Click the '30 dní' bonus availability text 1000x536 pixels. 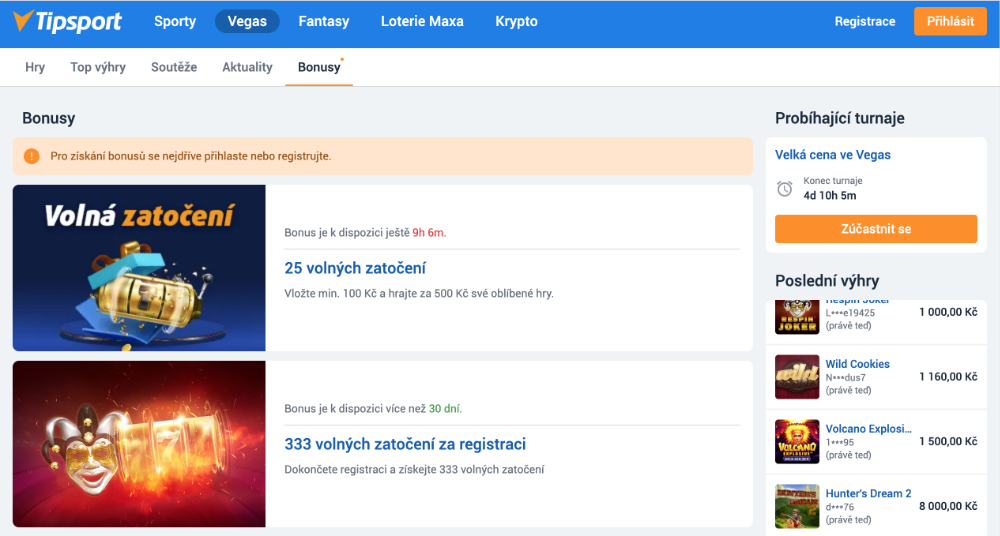(x=444, y=408)
